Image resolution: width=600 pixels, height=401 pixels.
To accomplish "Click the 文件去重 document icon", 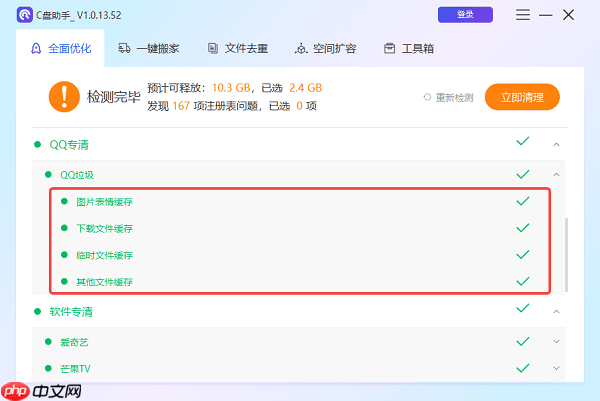I will [x=213, y=48].
